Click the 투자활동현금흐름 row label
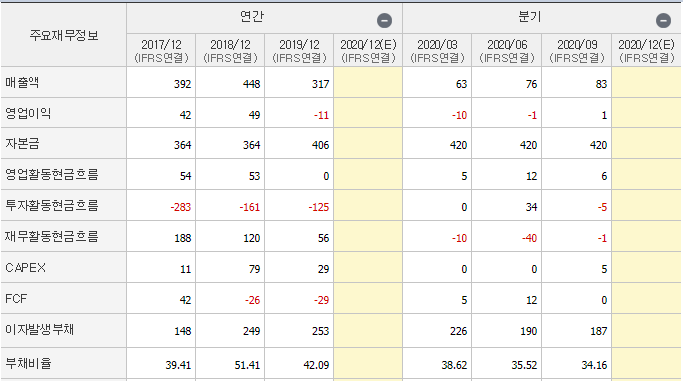This screenshot has width=683, height=381. 52,206
